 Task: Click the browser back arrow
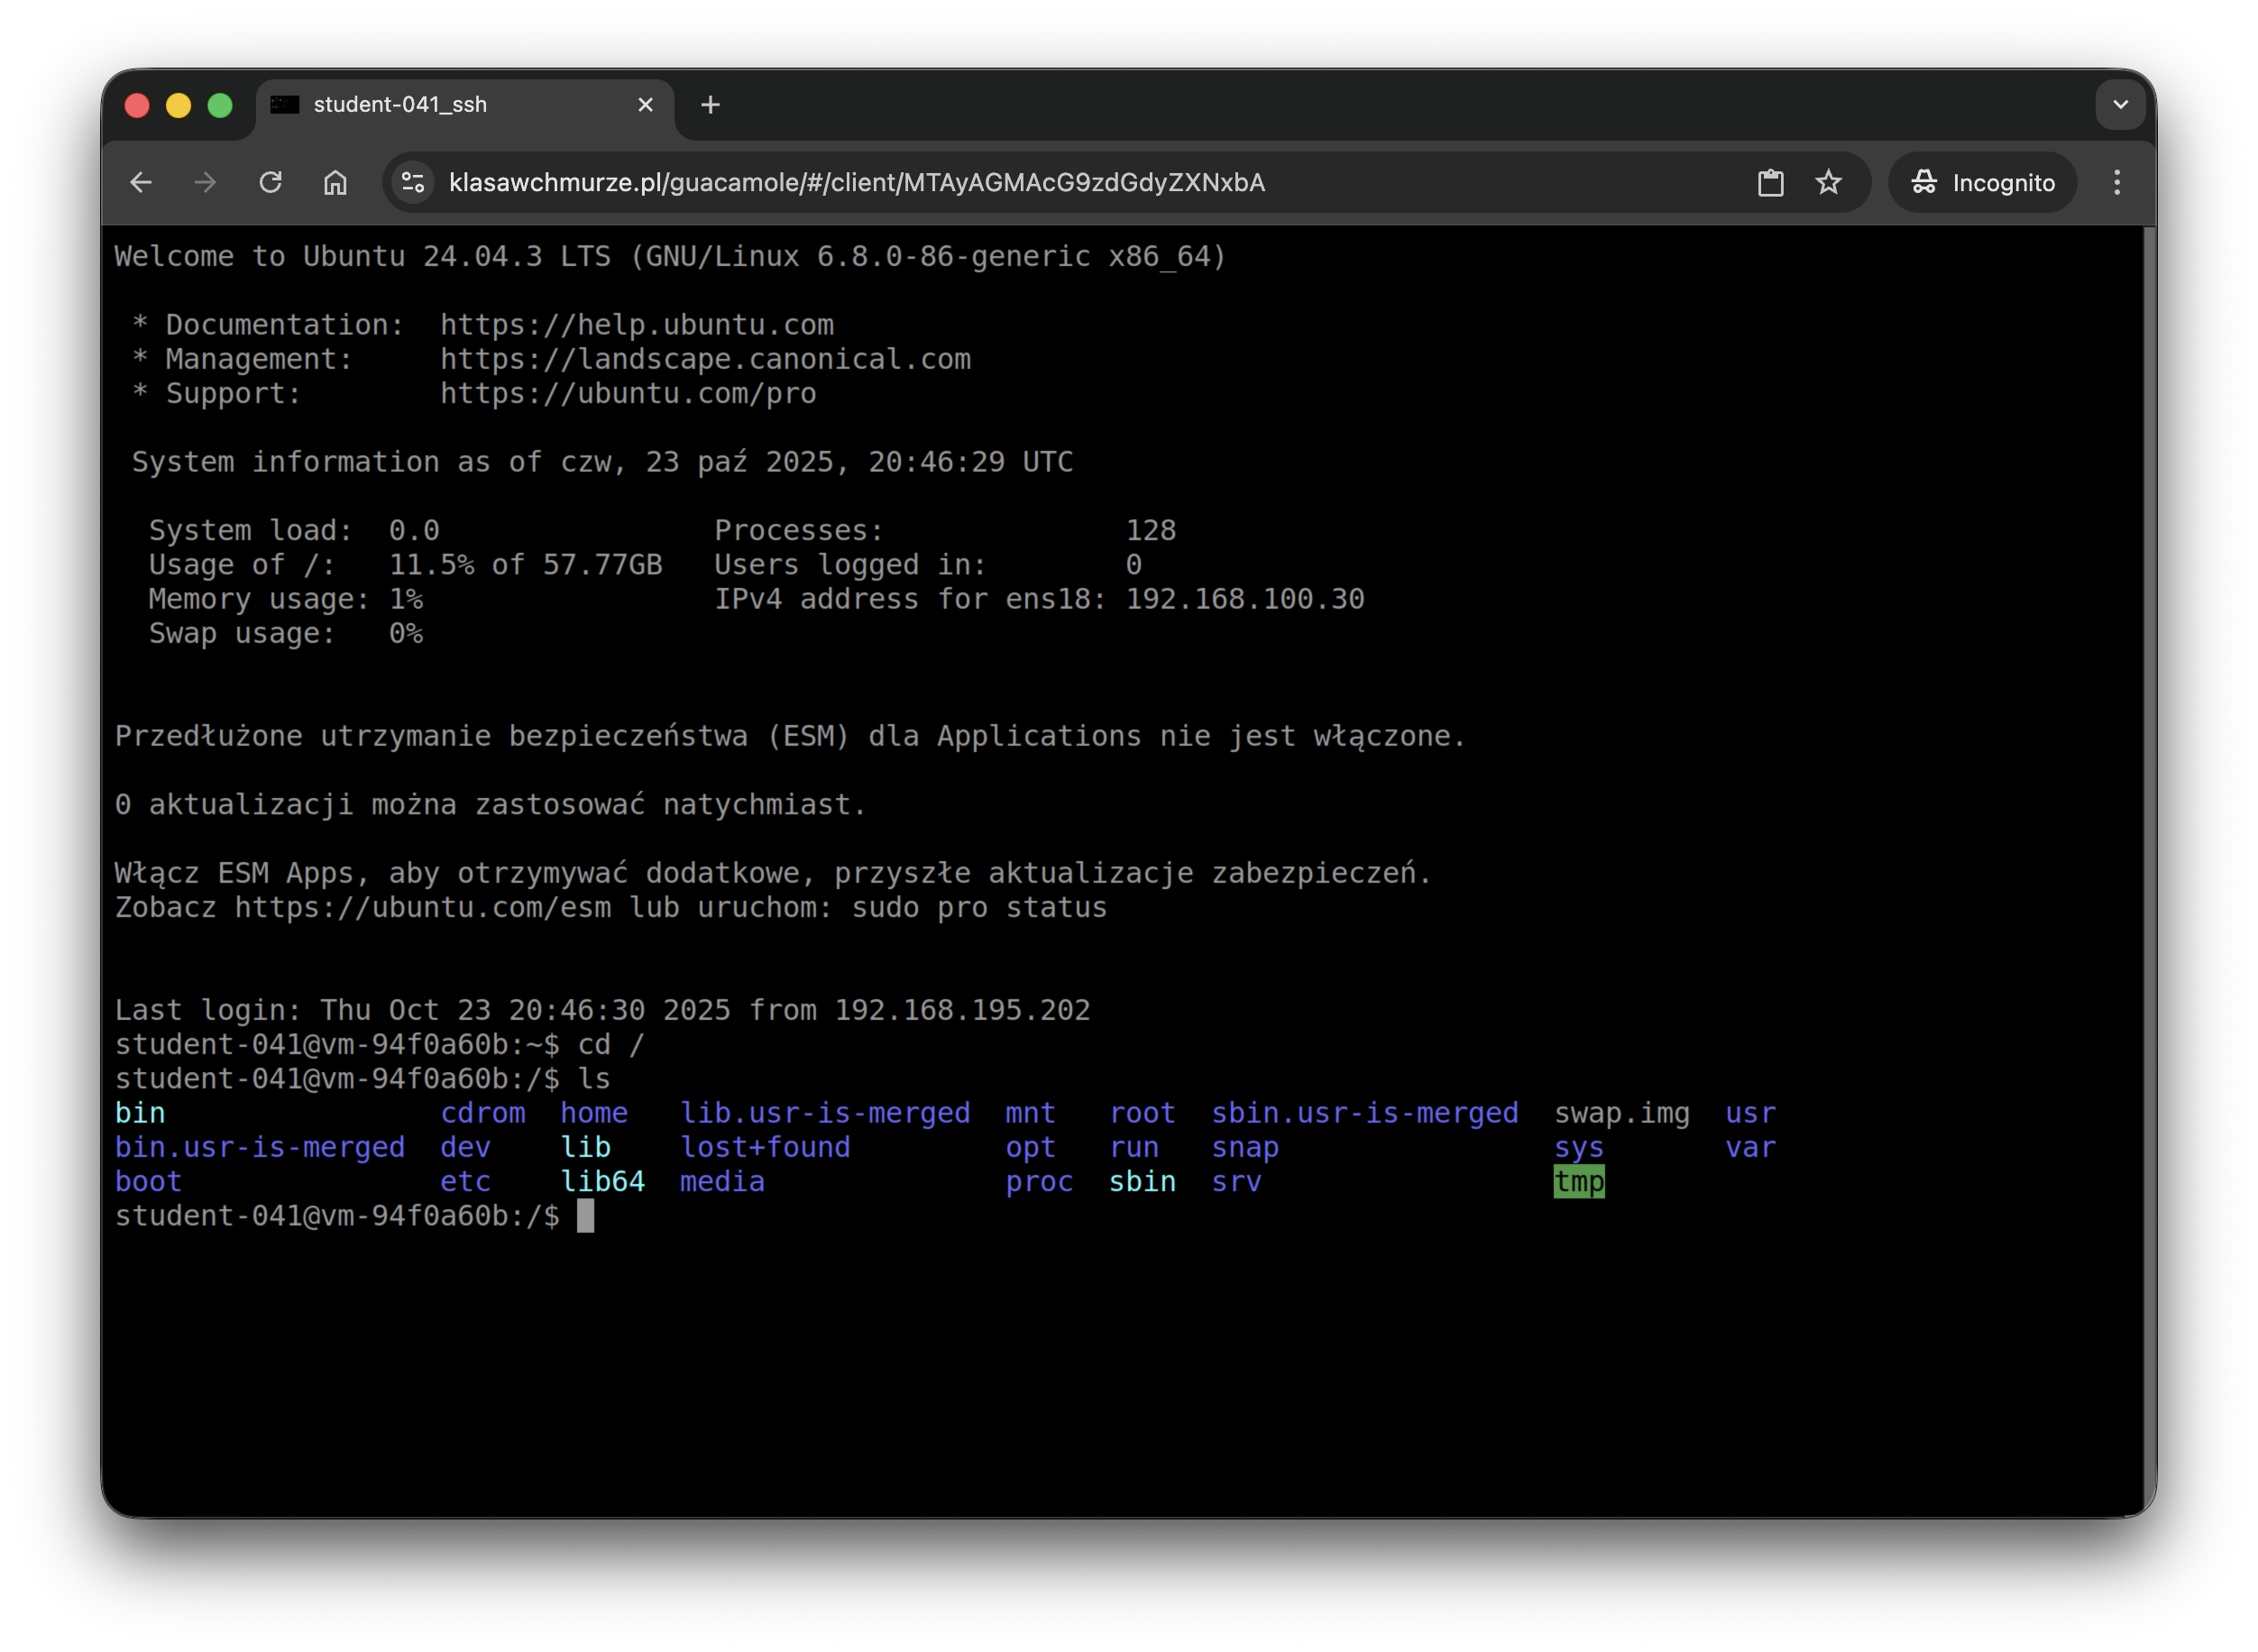click(140, 182)
